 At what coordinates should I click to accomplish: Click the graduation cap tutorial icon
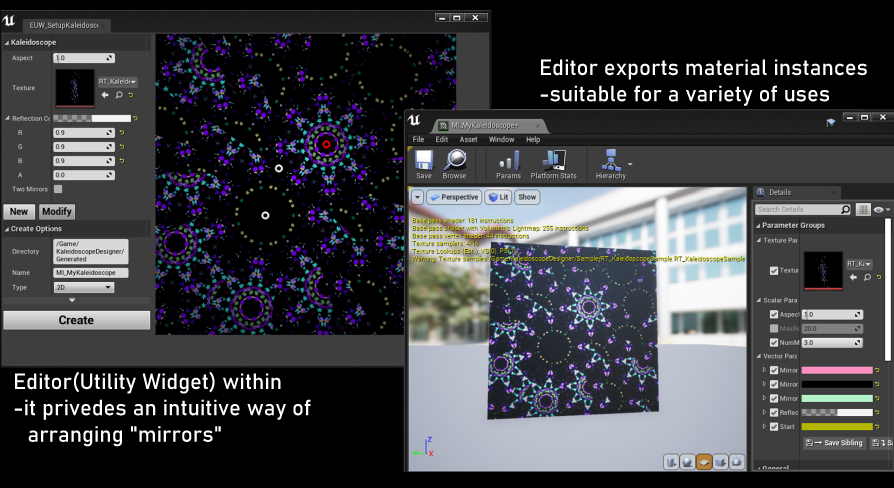(831, 122)
